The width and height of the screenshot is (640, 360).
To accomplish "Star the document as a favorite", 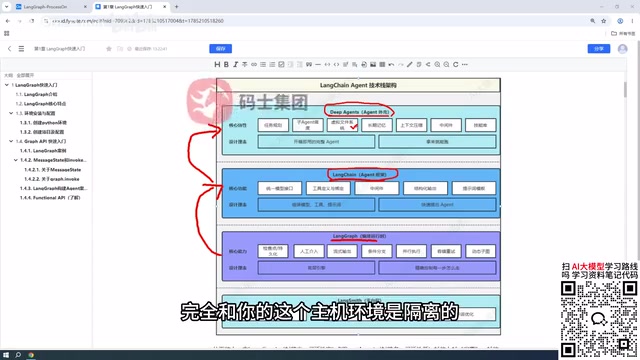I will point(109,49).
